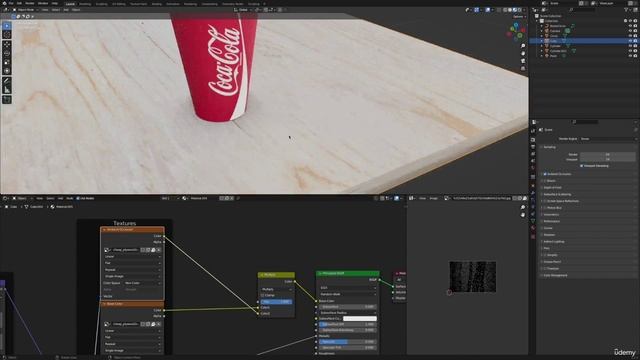
Task: Select the 3D Cursor tool
Action: [x=7, y=35]
